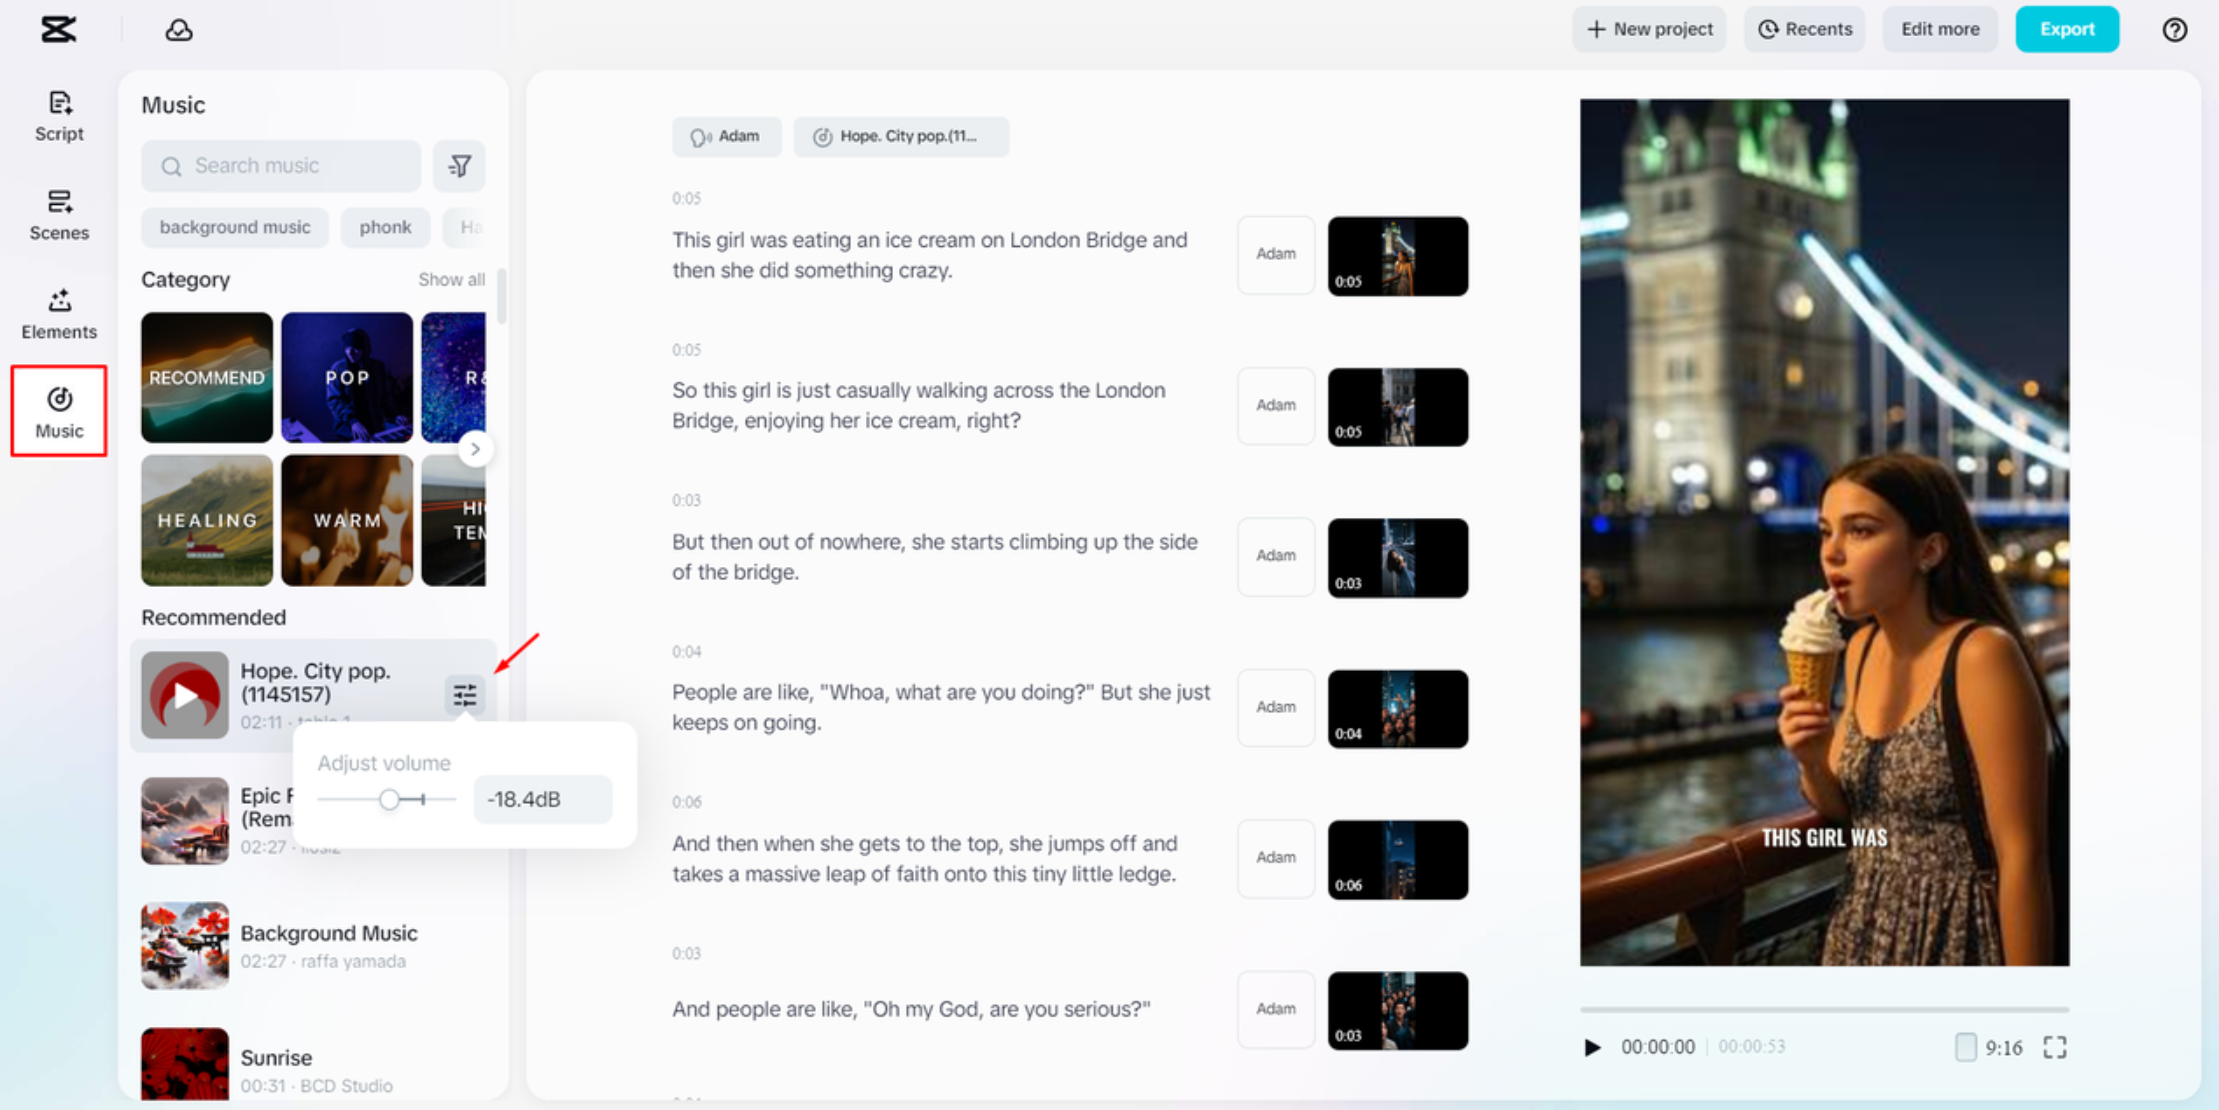Viewport: 2219px width, 1110px height.
Task: Click the Export button
Action: coord(2066,29)
